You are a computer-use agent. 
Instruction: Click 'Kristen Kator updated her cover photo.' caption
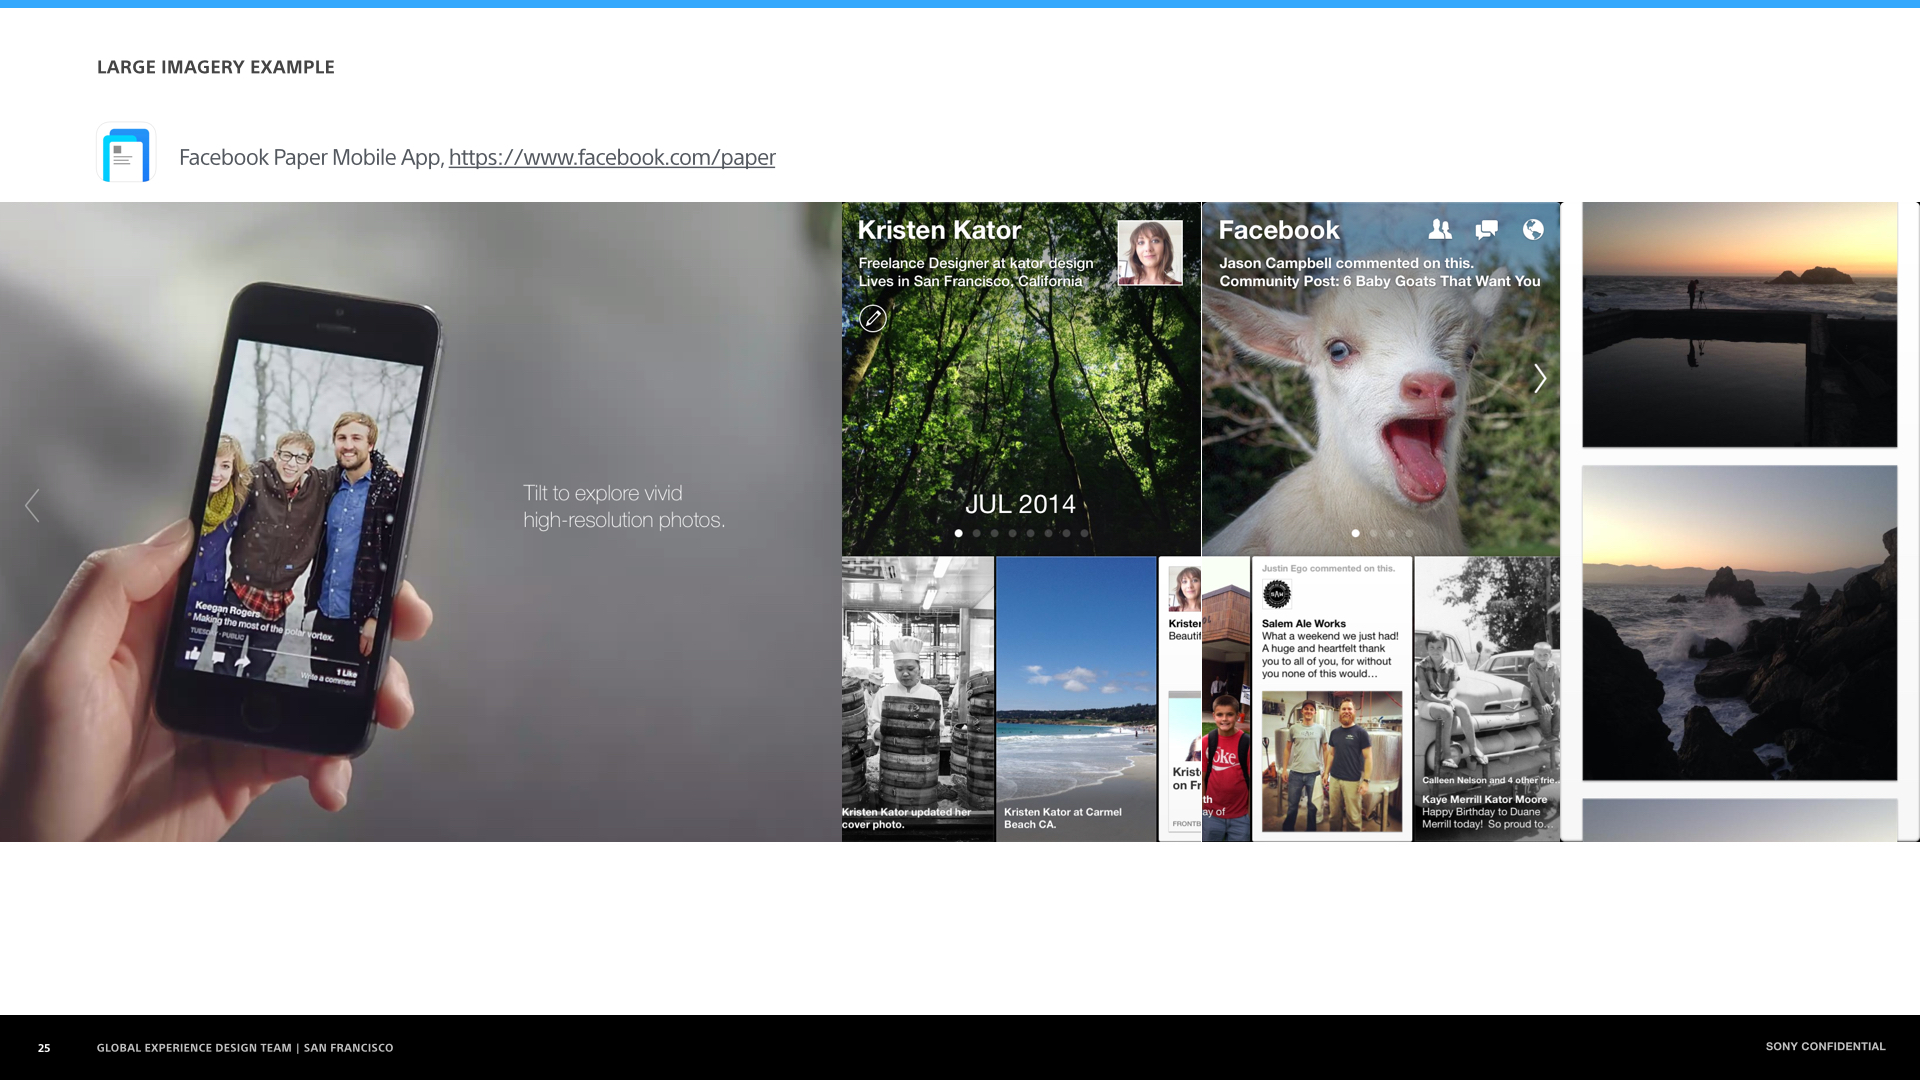click(x=906, y=818)
